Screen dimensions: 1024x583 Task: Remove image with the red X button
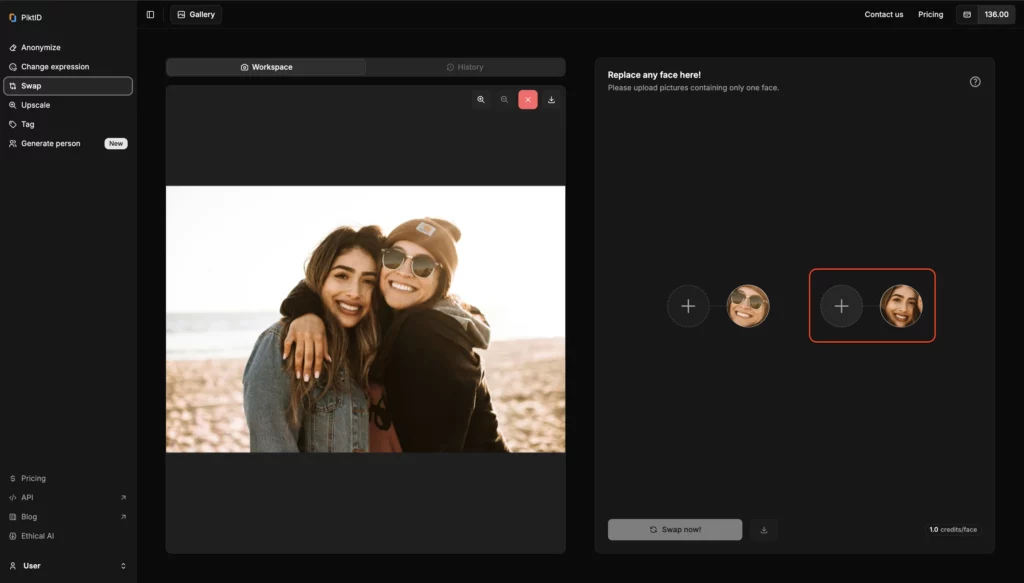528,100
